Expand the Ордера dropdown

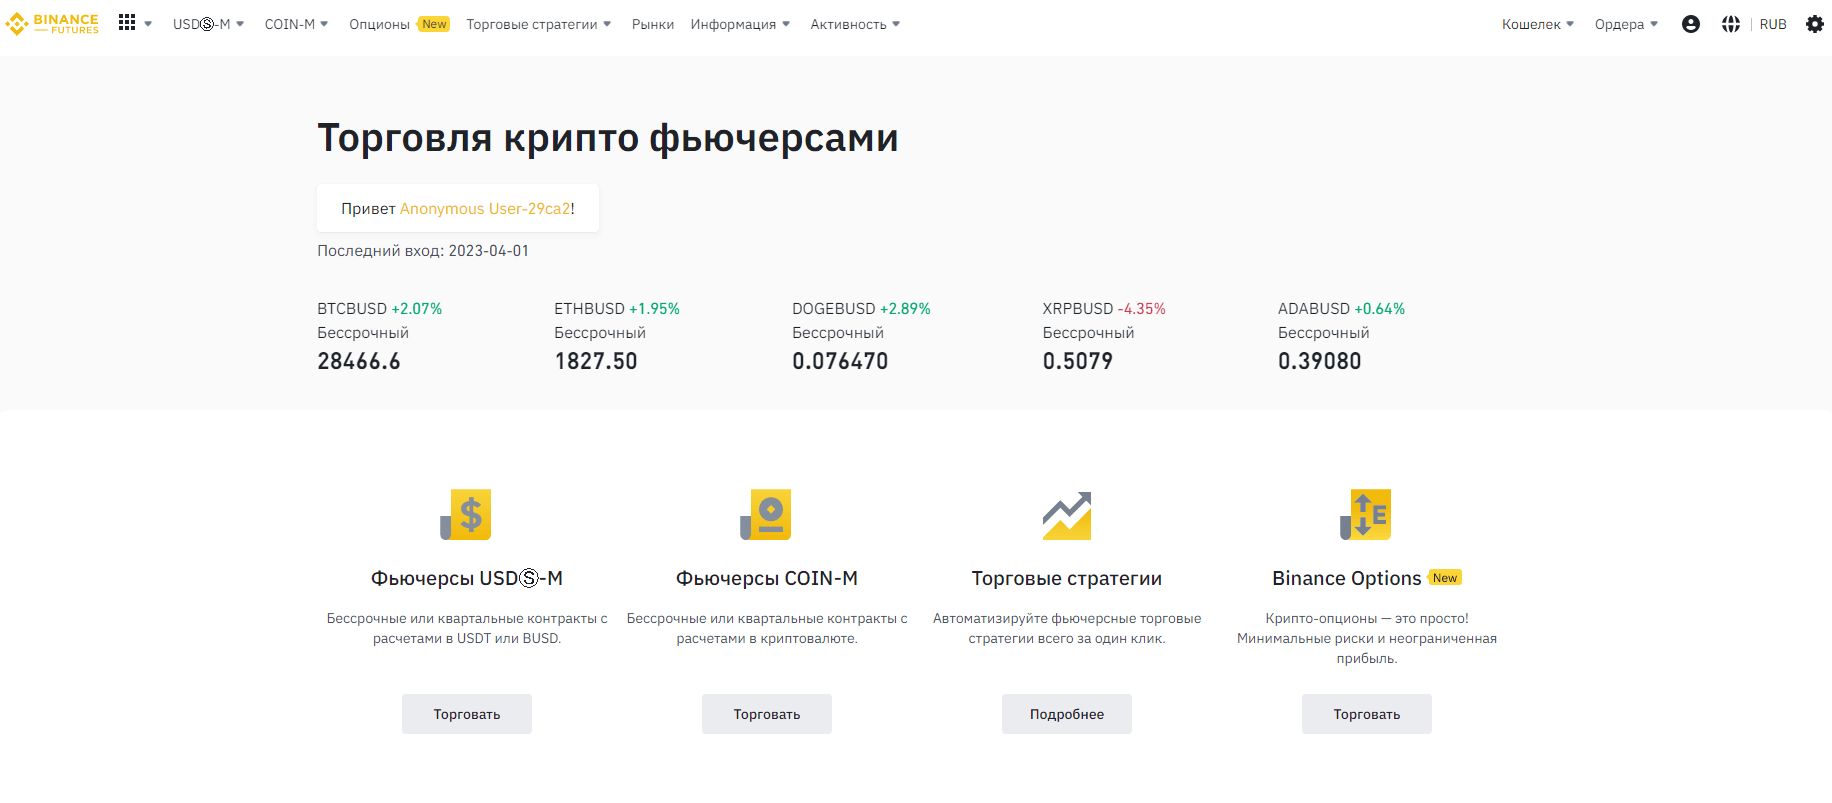tap(1625, 24)
